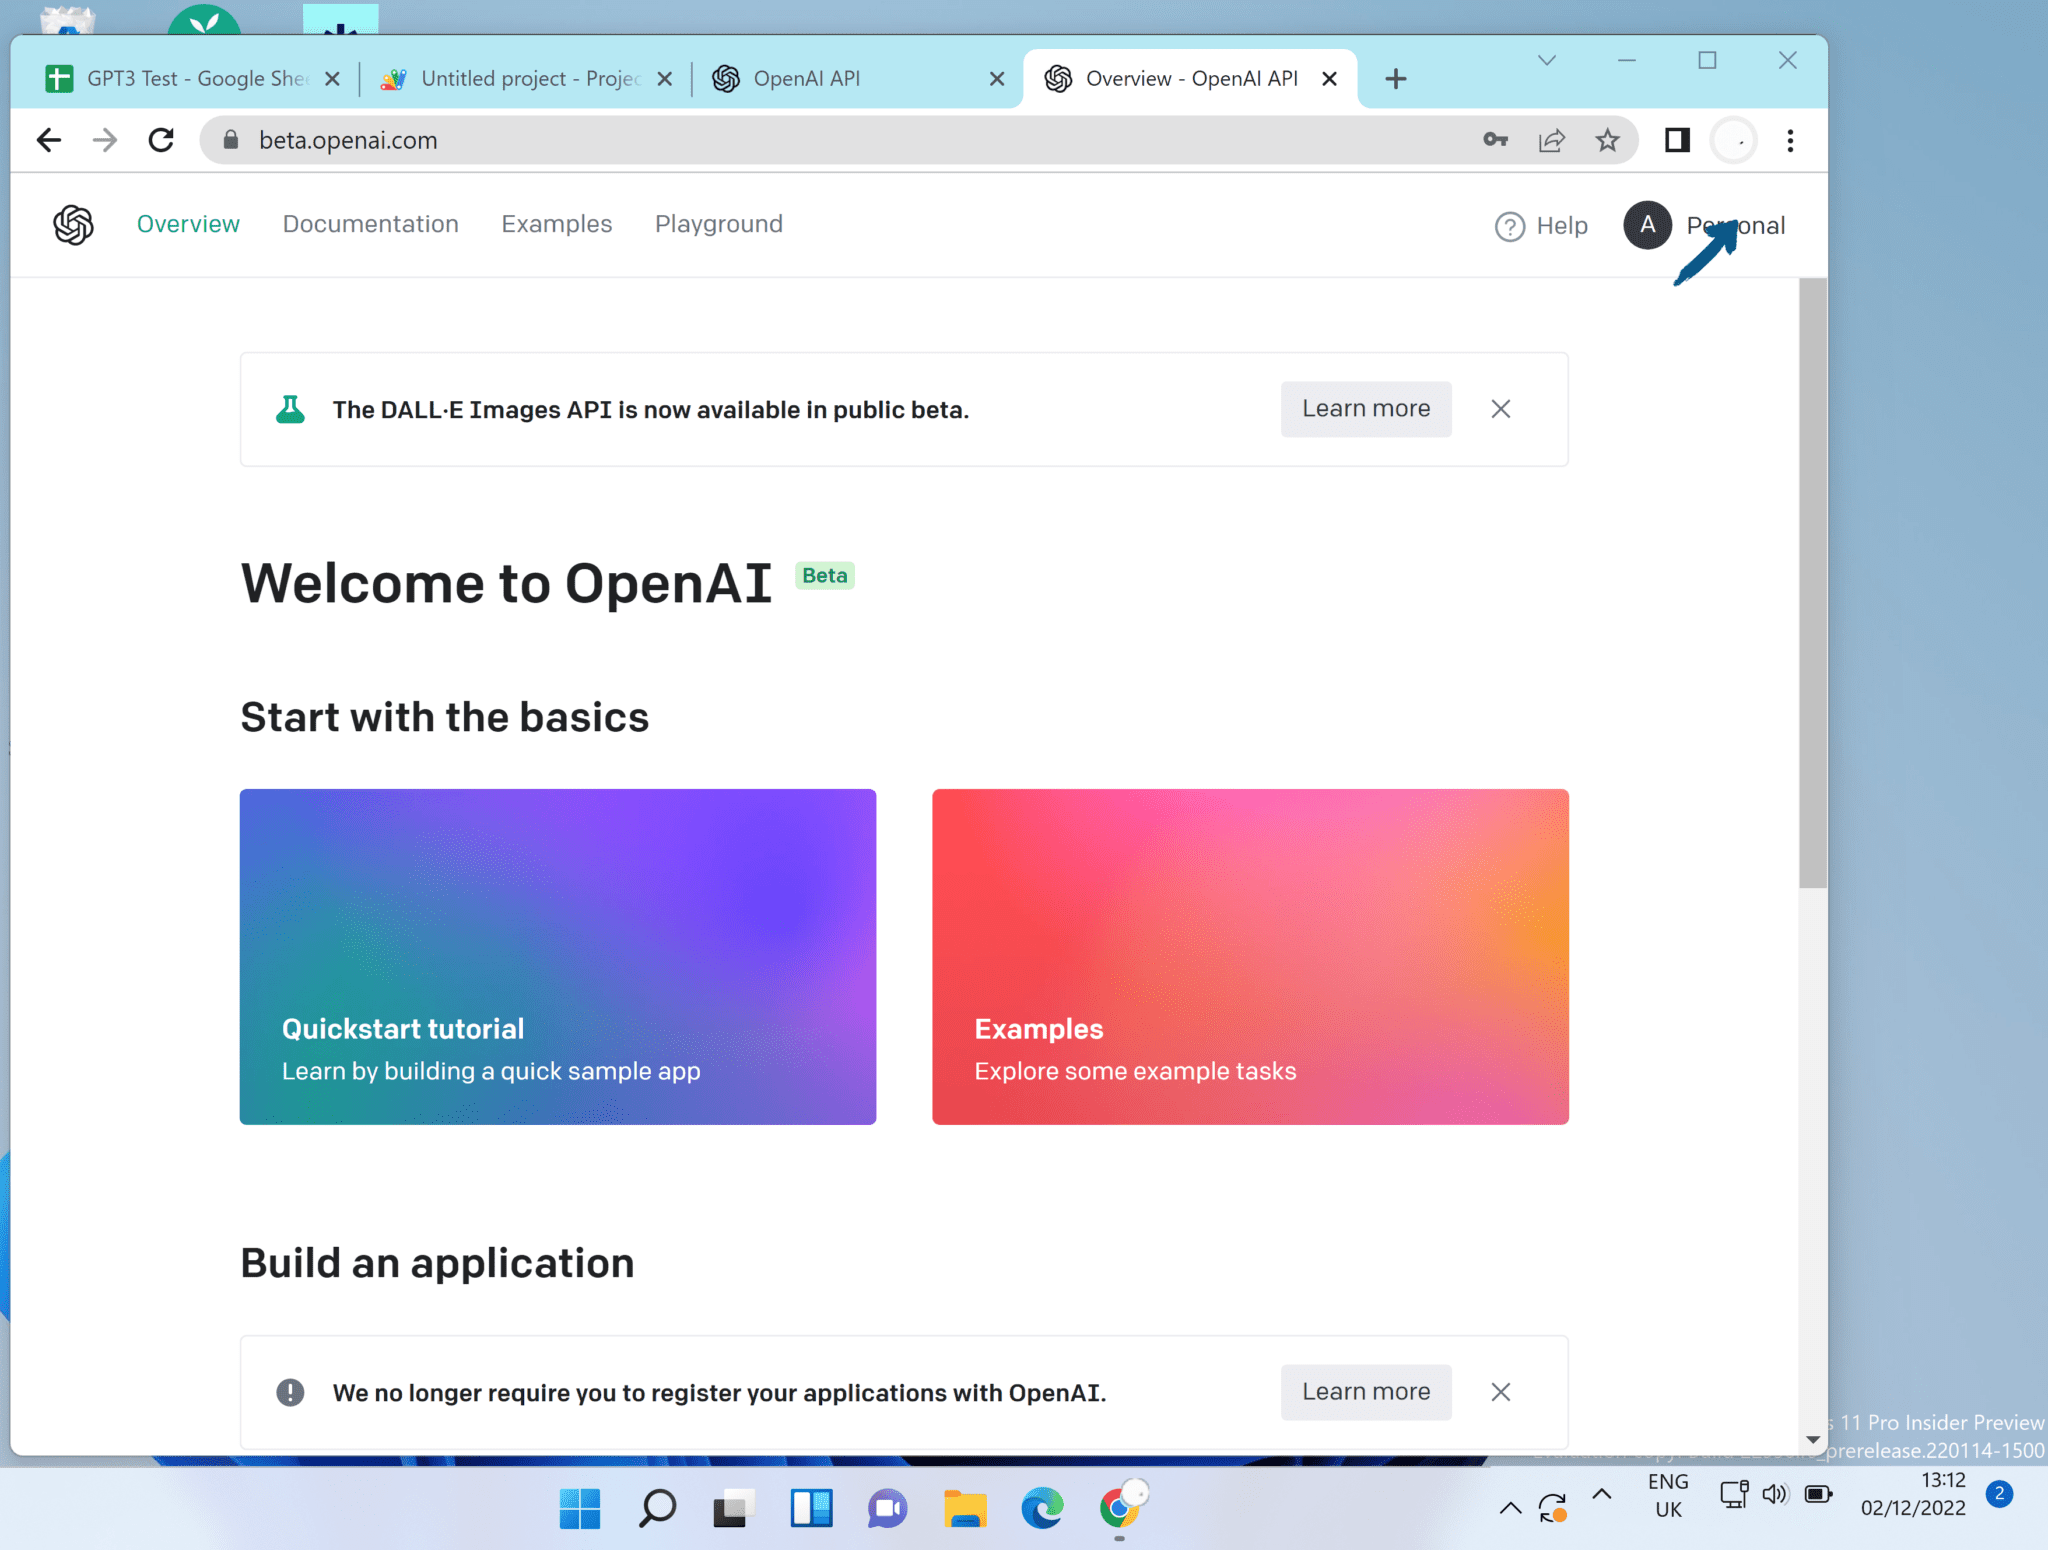
Task: Go forward to the next page
Action: pyautogui.click(x=104, y=140)
